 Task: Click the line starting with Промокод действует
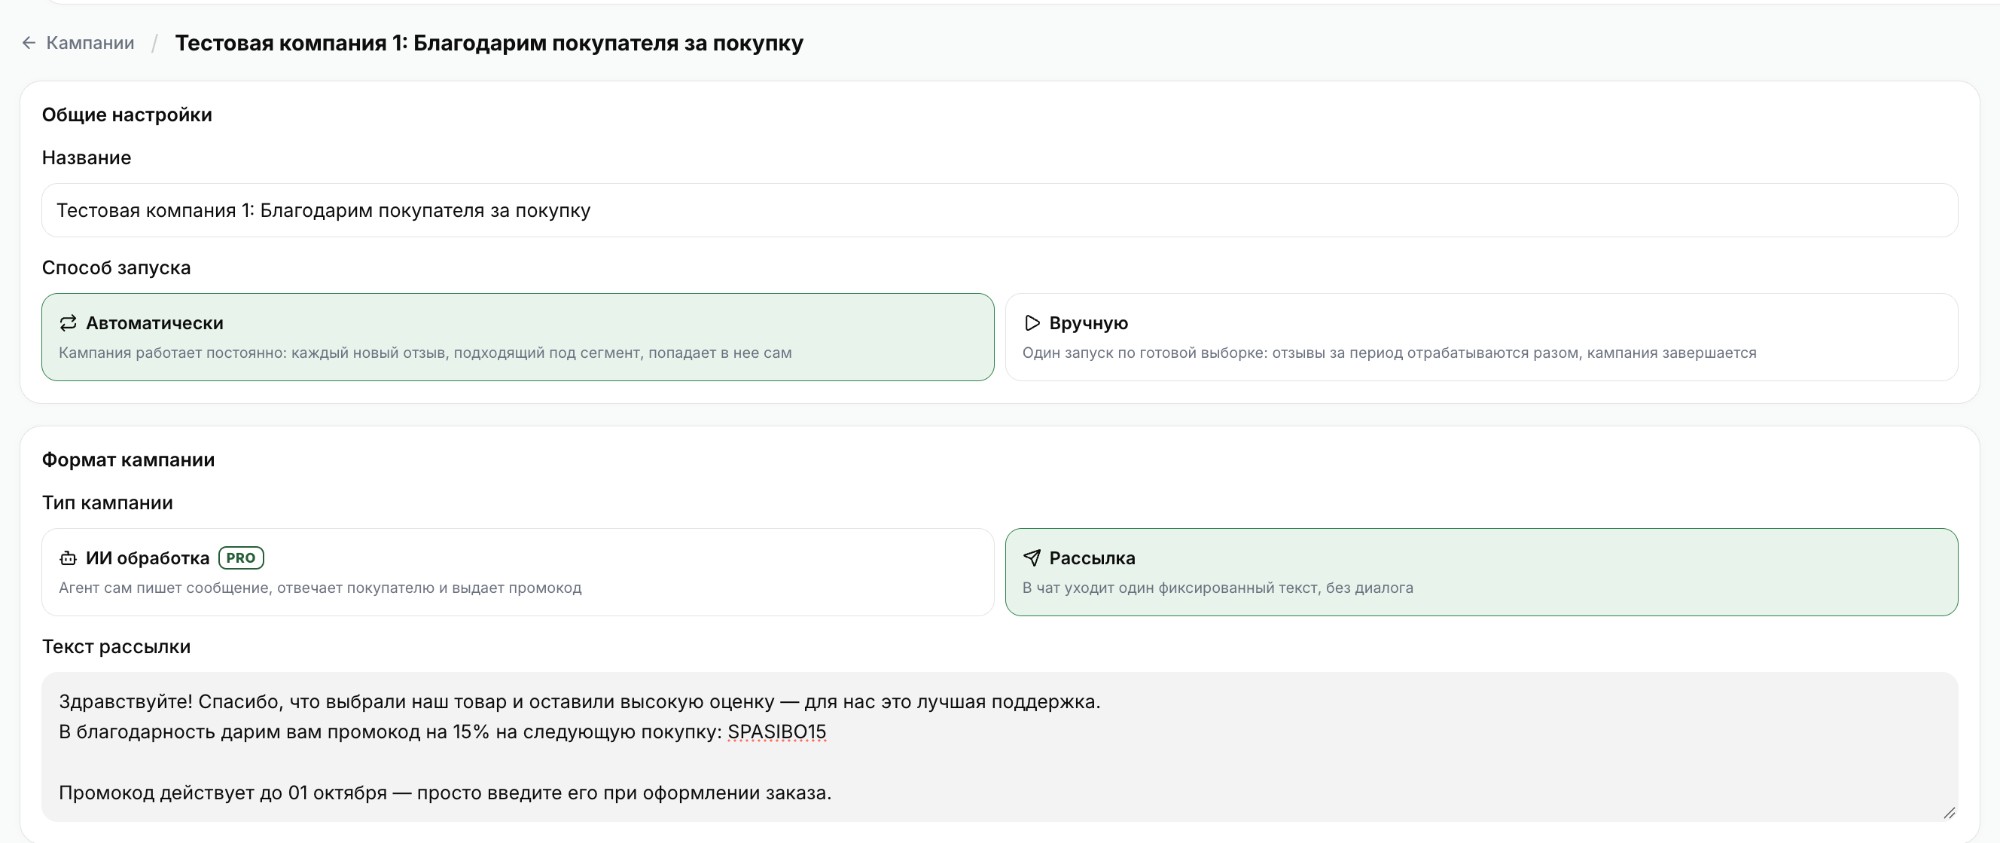point(445,793)
